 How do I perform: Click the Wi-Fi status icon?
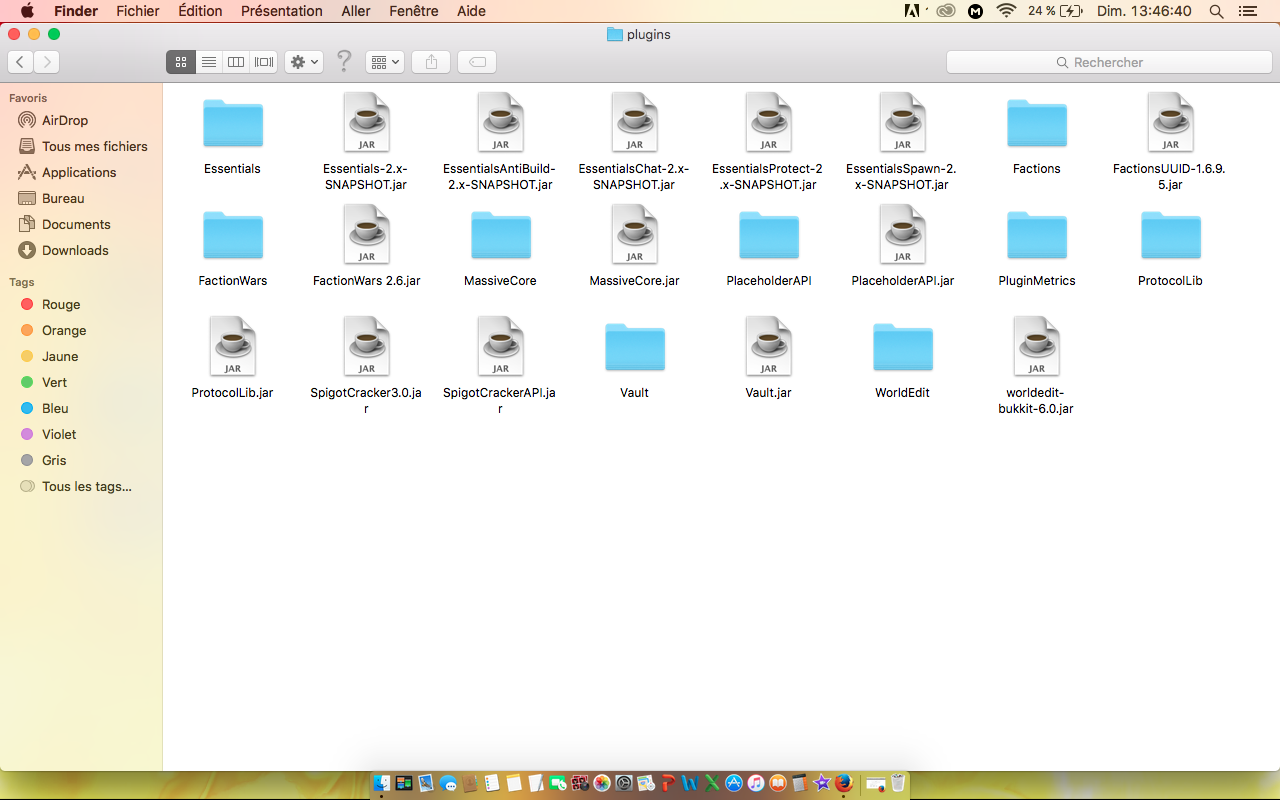pos(1006,11)
